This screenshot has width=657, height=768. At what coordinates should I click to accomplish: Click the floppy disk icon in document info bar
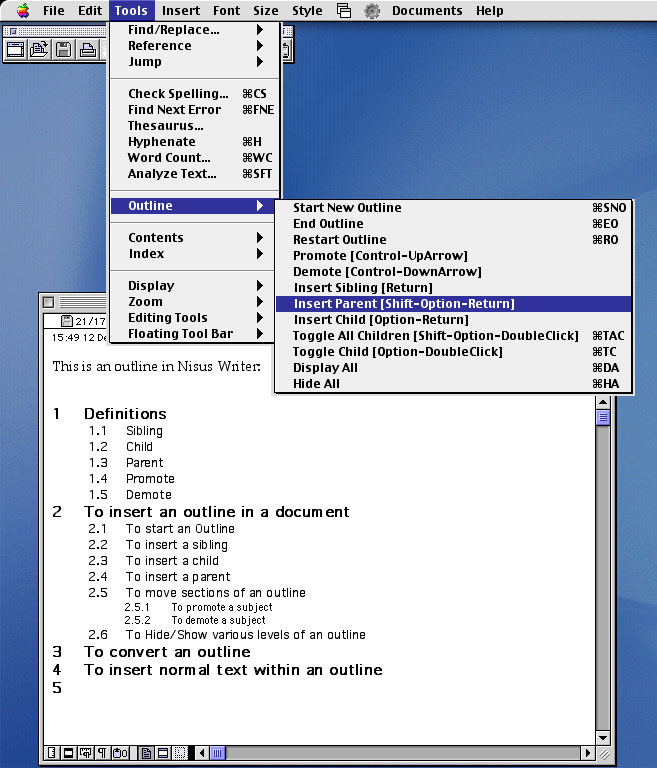[x=67, y=321]
